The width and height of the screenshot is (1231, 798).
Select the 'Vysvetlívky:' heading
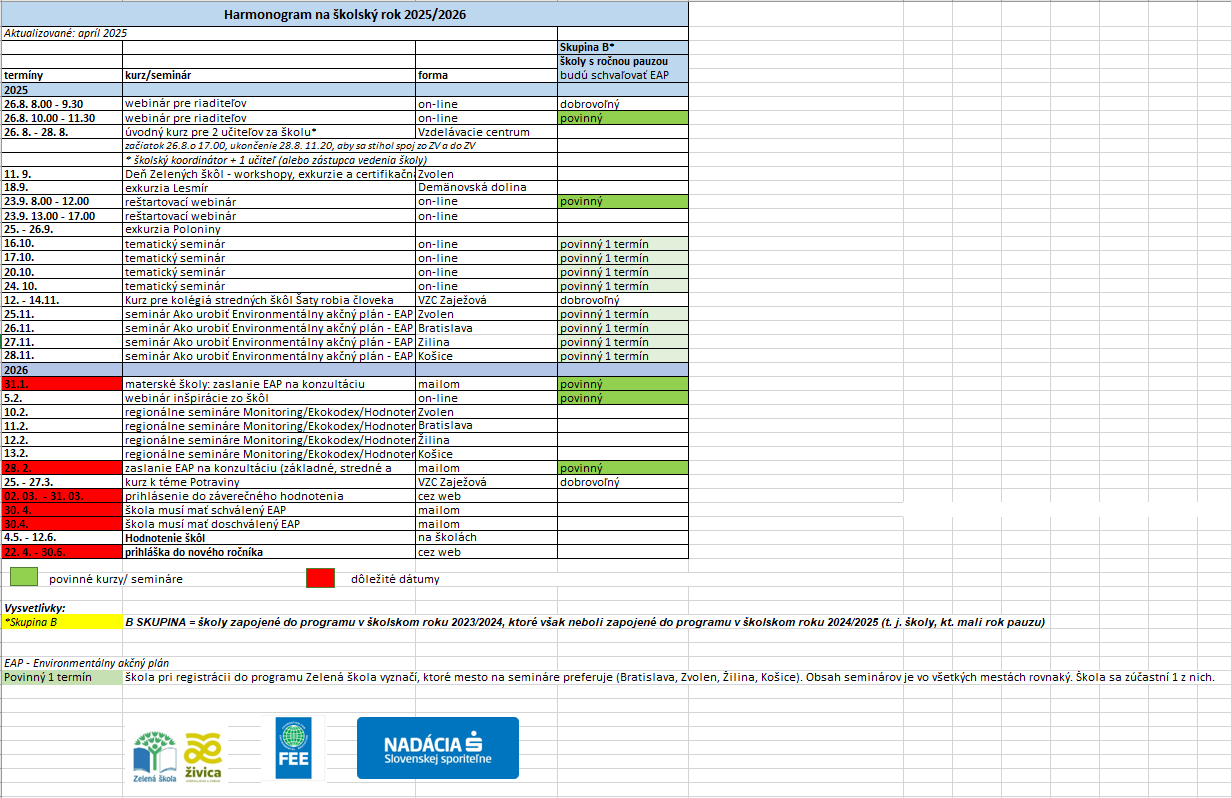pos(35,608)
